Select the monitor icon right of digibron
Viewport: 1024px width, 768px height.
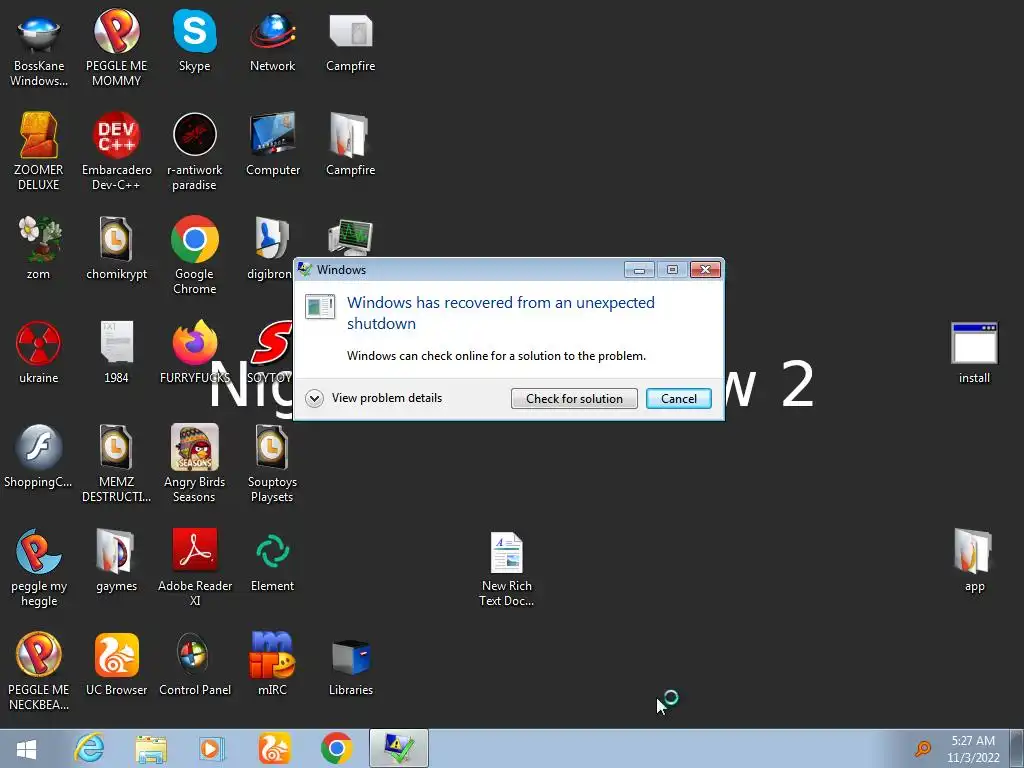351,238
